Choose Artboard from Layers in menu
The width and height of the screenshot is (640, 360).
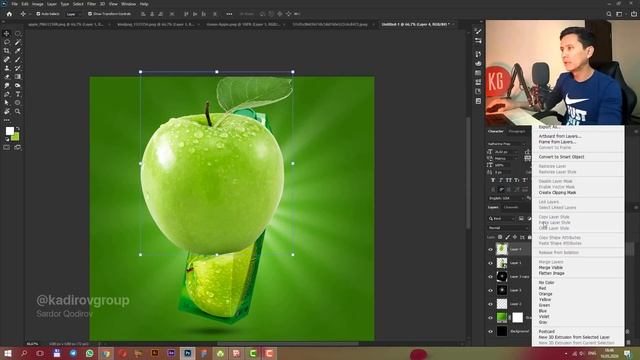pos(560,136)
